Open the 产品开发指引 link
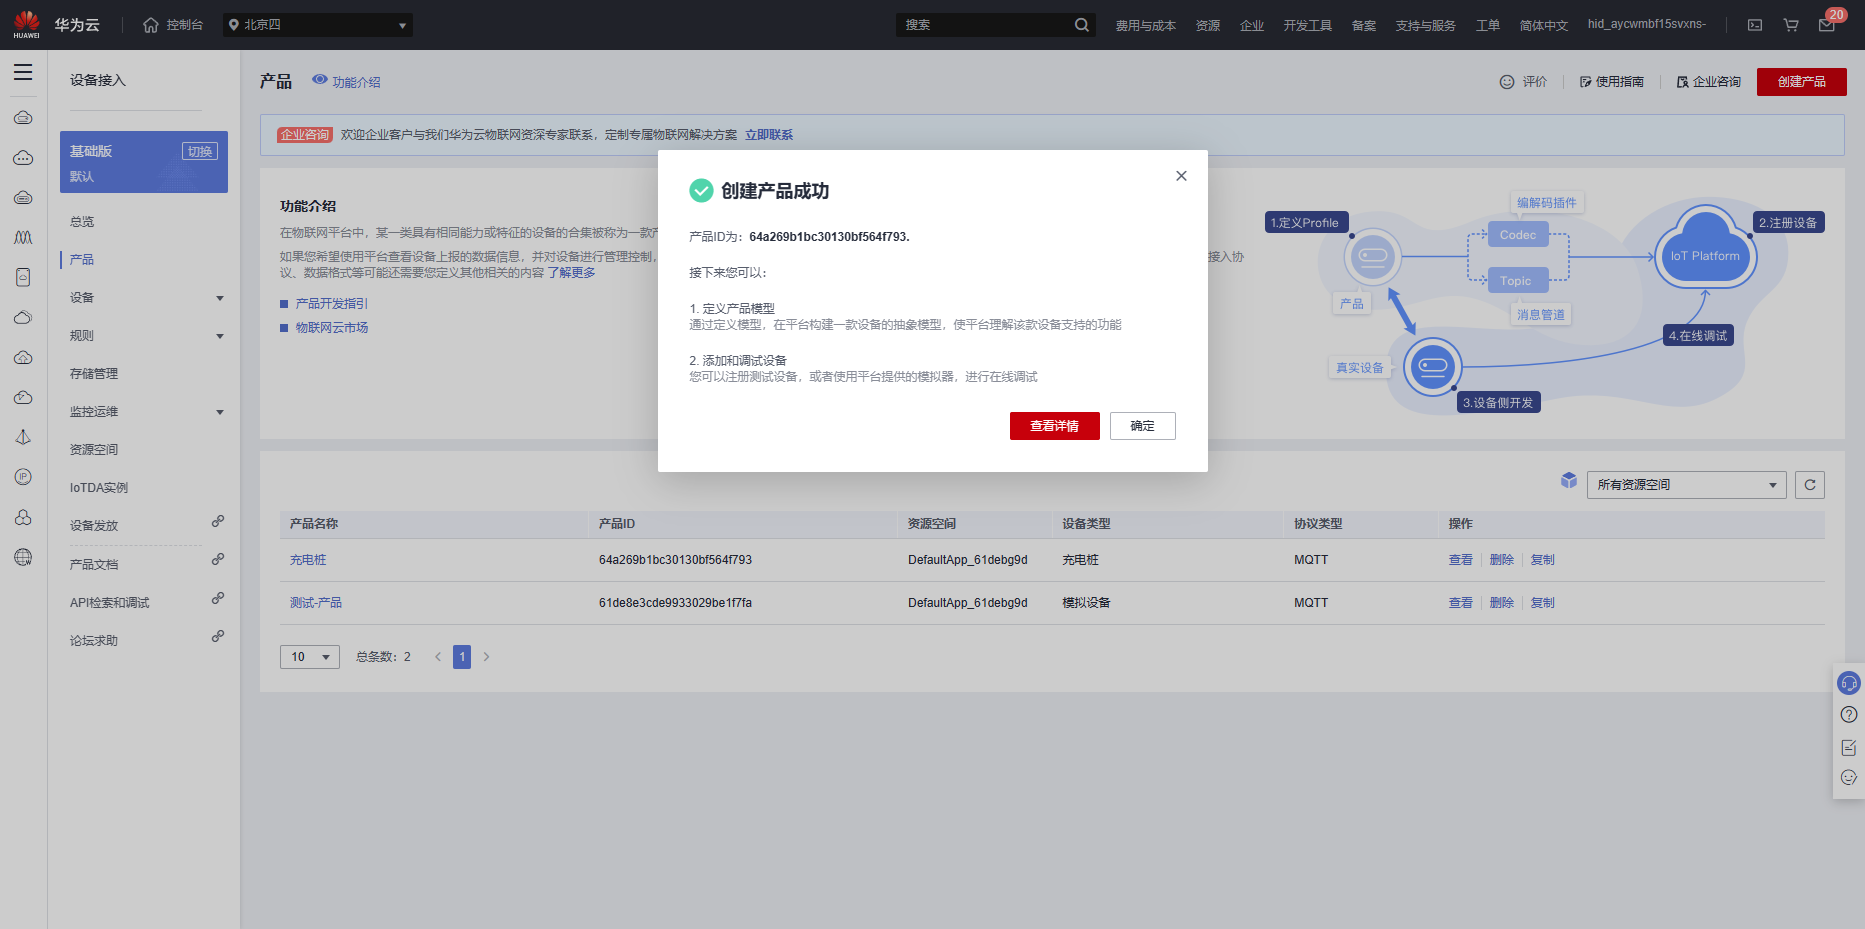 pyautogui.click(x=332, y=304)
